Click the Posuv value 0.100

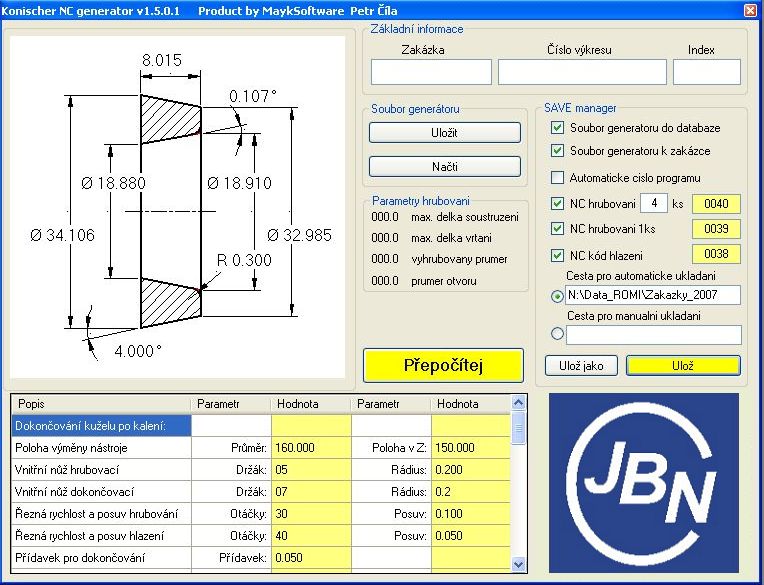(471, 514)
